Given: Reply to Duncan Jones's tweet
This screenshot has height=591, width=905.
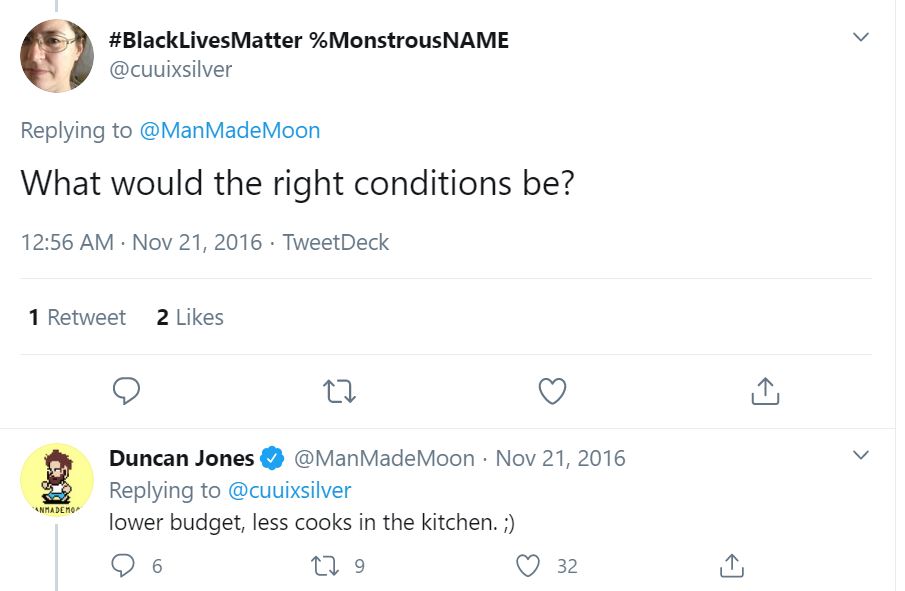Looking at the screenshot, I should [x=124, y=566].
